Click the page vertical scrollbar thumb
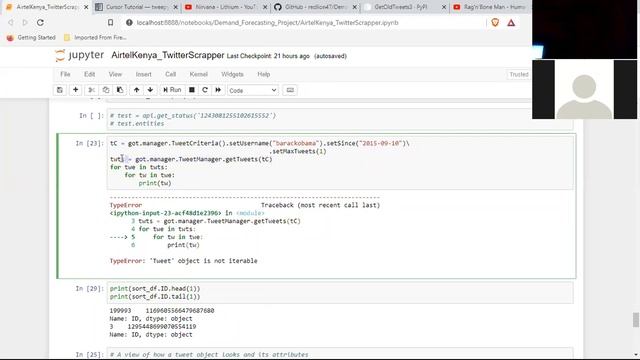 (636, 320)
